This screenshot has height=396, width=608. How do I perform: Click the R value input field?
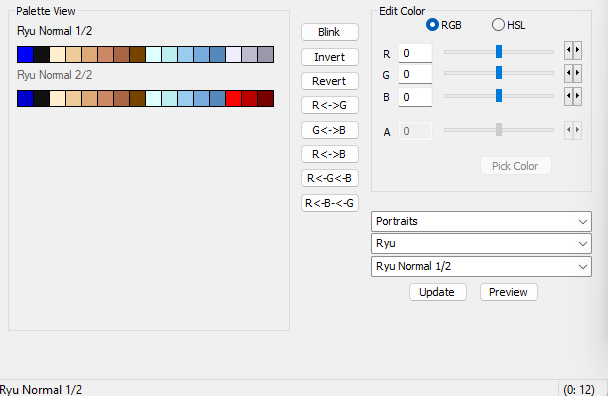click(x=415, y=53)
